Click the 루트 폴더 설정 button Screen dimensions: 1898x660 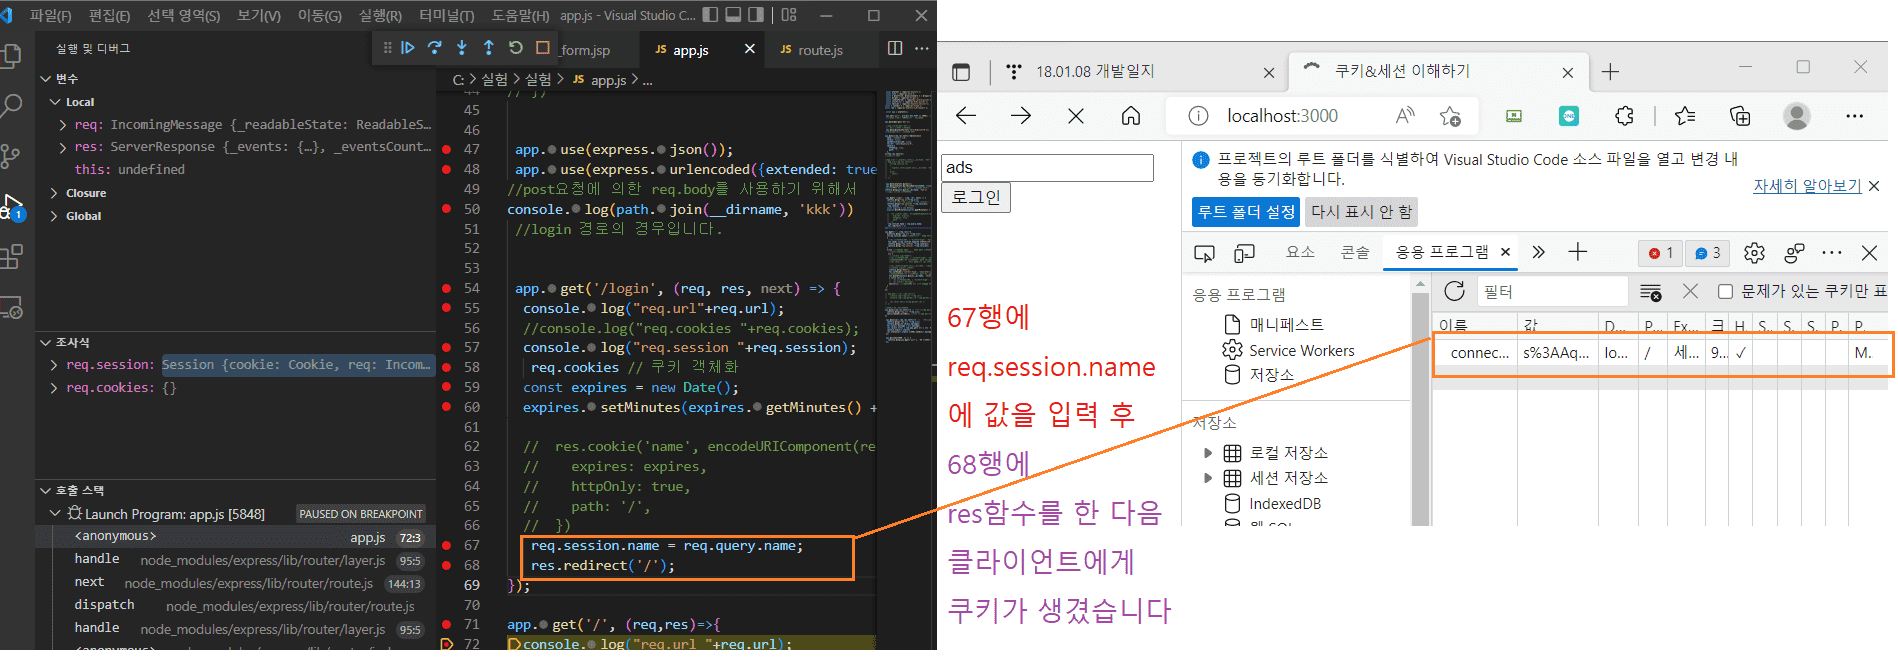click(x=1246, y=212)
